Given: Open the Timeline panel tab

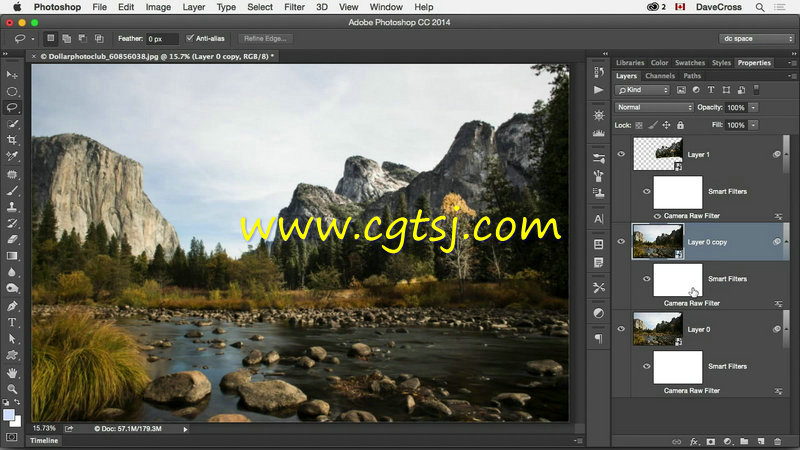Looking at the screenshot, I should coord(44,440).
